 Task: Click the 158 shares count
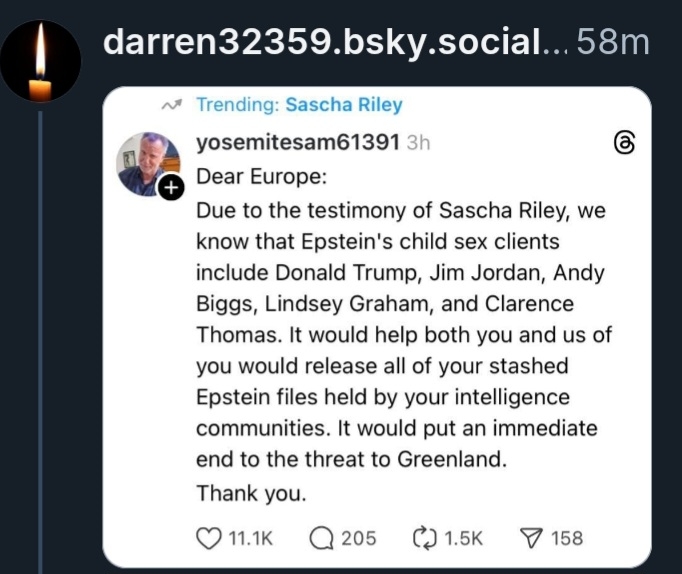(x=566, y=538)
